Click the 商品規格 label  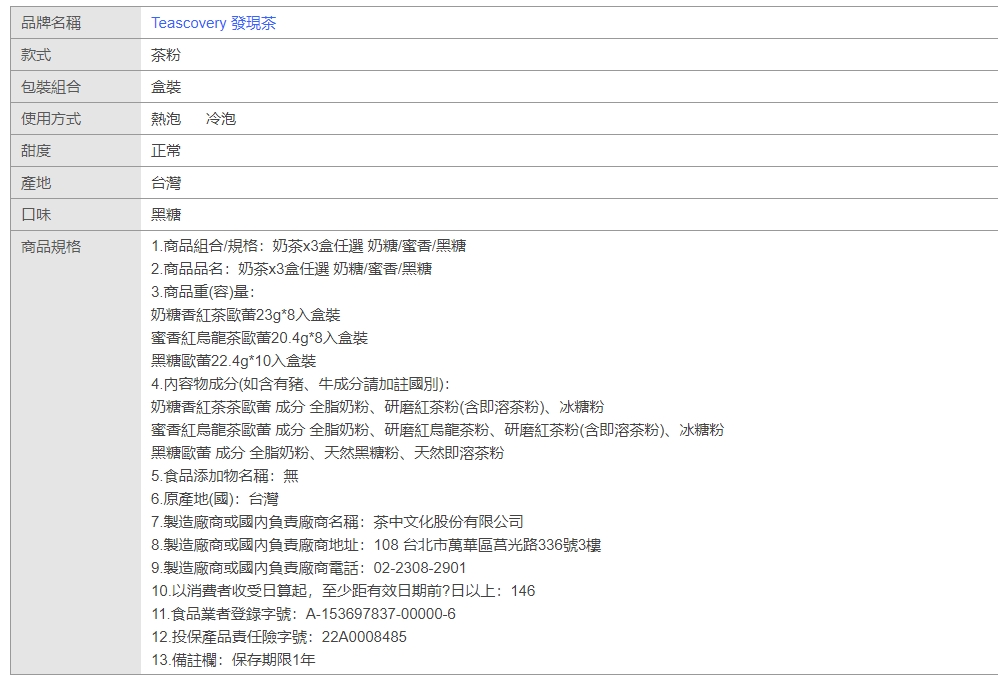[51, 247]
